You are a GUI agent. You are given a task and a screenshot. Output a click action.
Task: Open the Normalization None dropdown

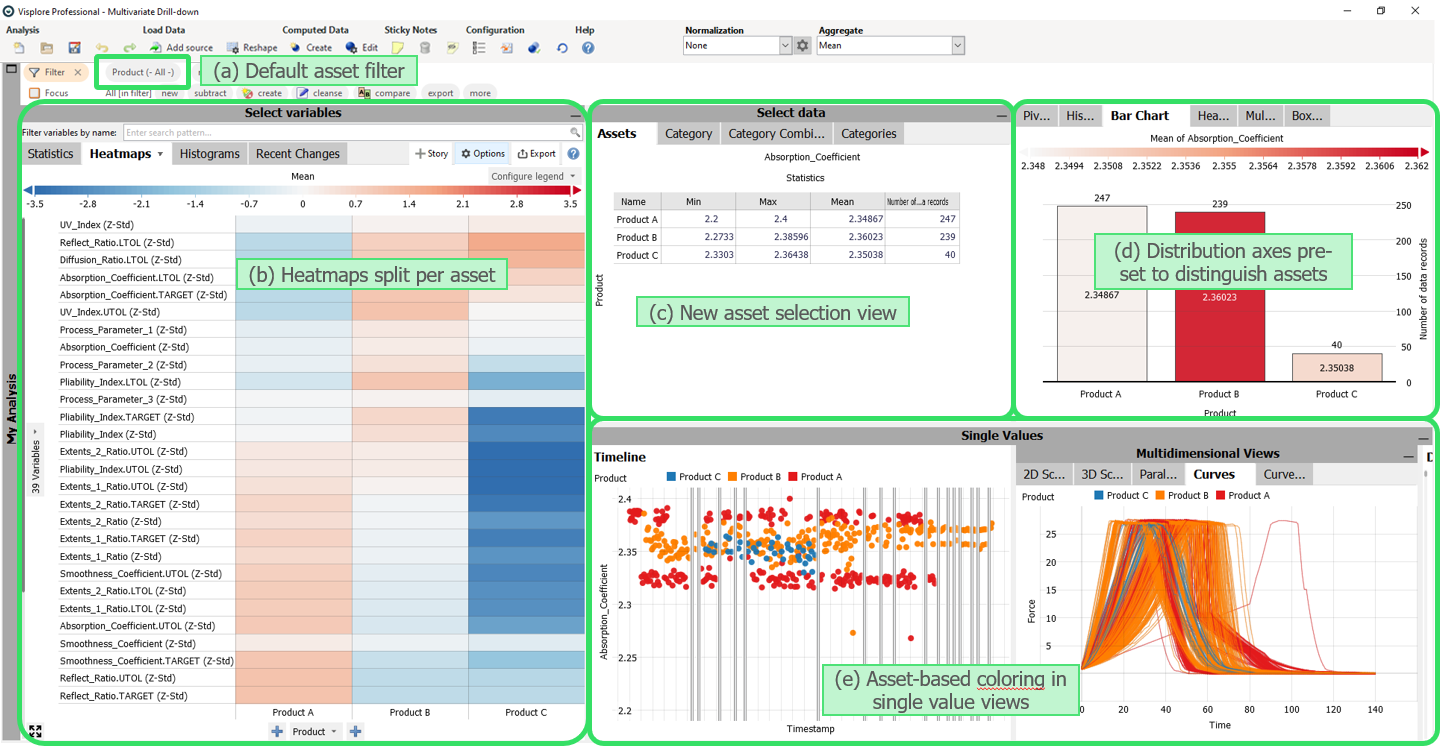[x=784, y=46]
